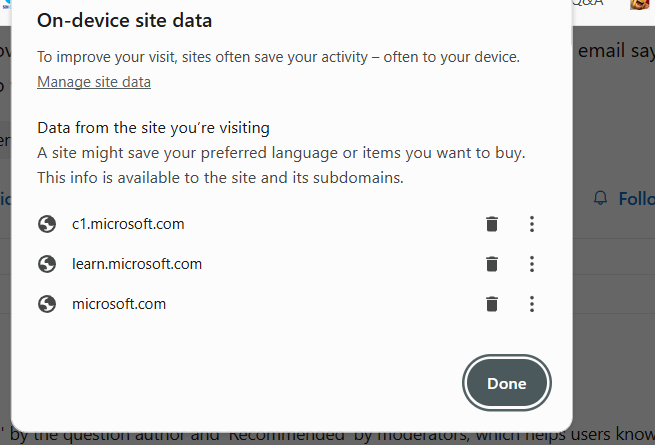Click the globe icon next to learn.microsoft.com
655x445 pixels.
tap(47, 264)
